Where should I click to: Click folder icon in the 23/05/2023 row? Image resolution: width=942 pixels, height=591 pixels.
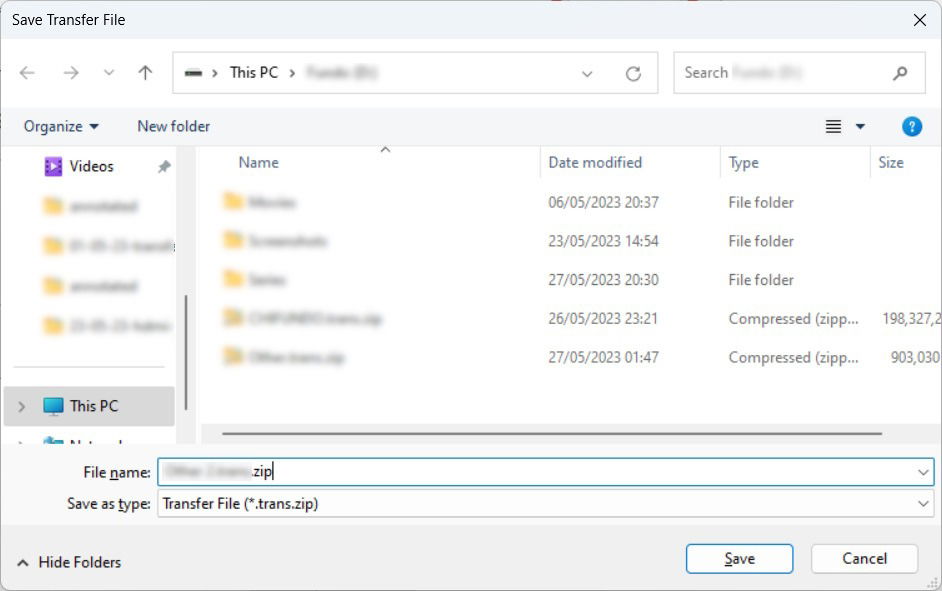[x=232, y=240]
